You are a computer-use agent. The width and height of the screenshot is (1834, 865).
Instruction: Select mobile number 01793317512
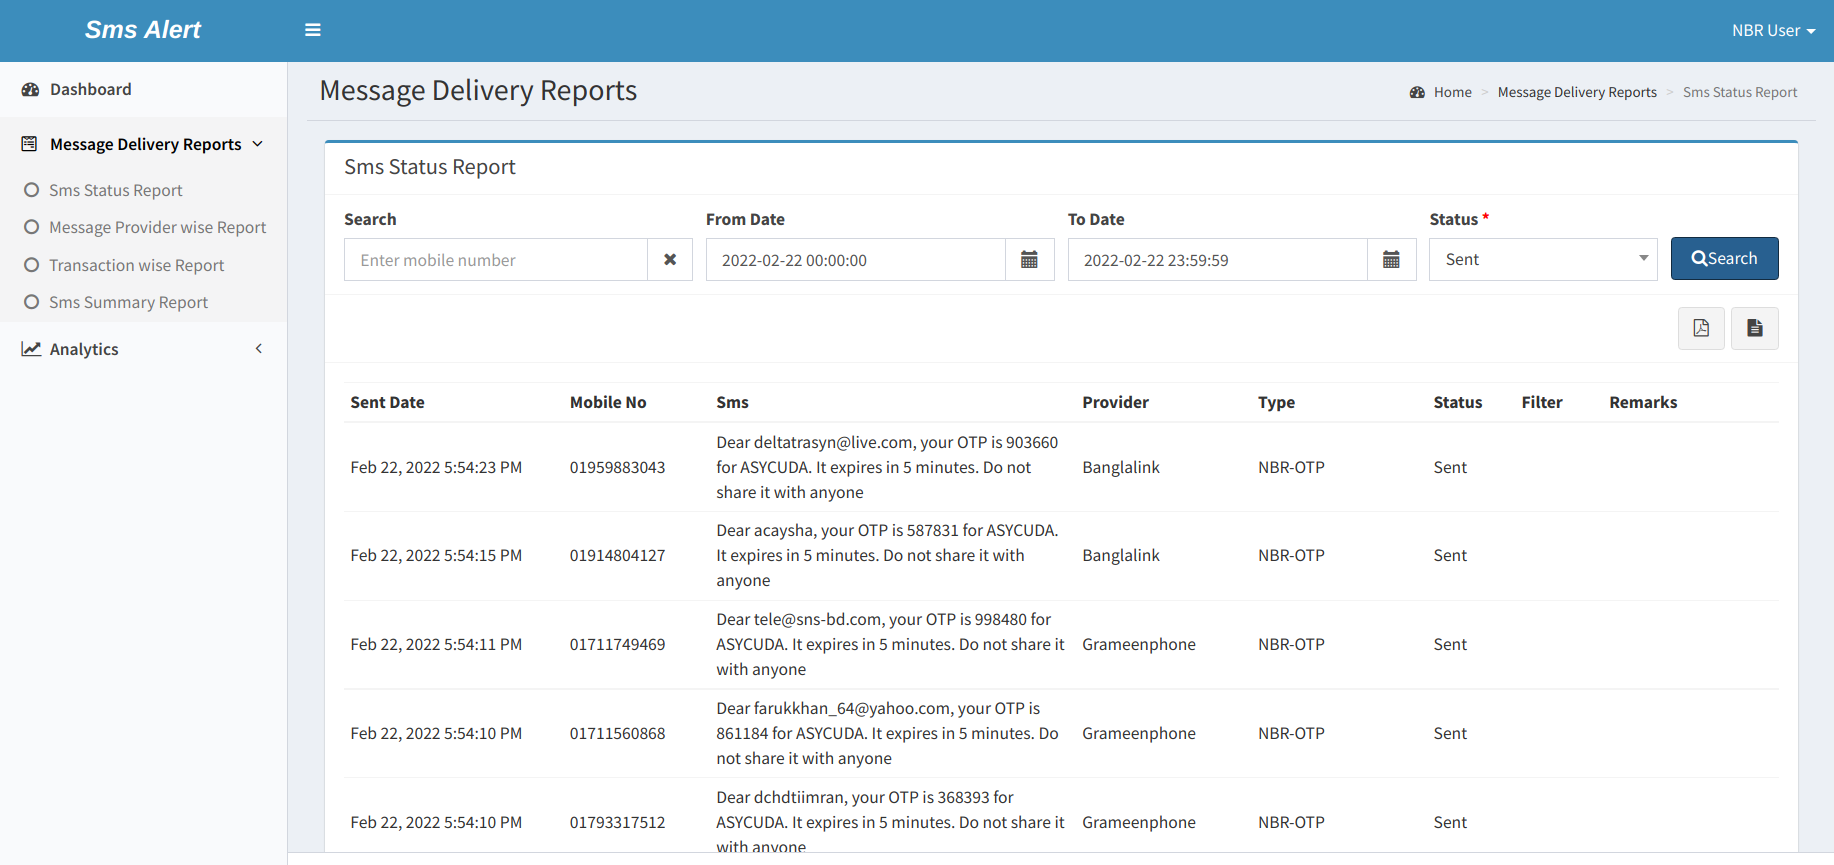click(617, 822)
